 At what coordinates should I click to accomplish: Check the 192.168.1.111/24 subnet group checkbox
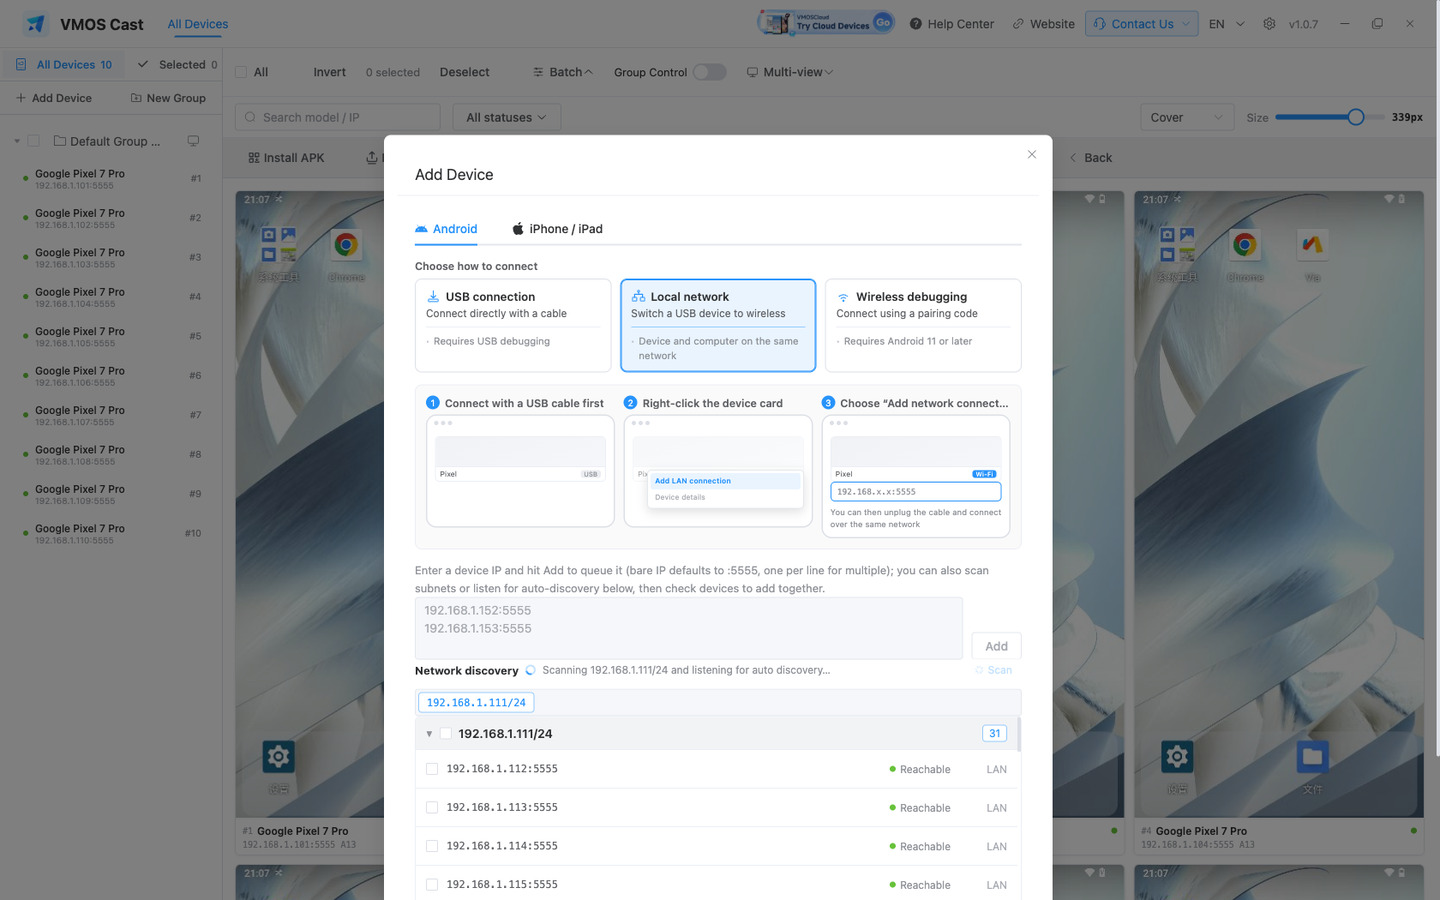tap(446, 733)
